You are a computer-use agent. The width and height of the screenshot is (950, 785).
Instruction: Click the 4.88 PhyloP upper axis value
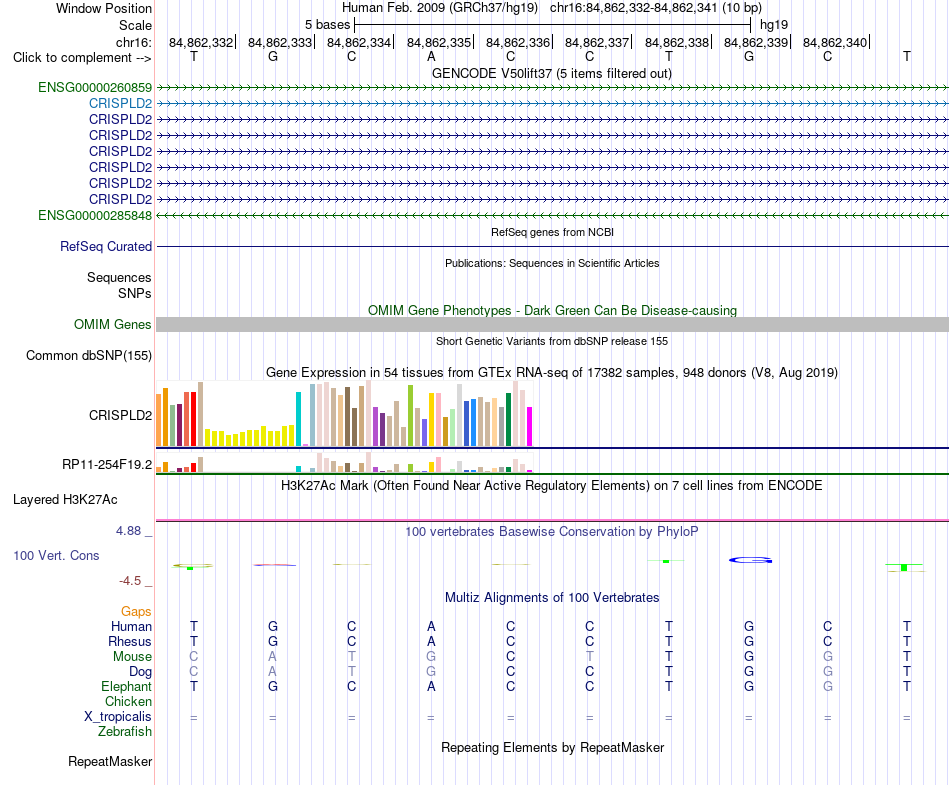(x=128, y=531)
